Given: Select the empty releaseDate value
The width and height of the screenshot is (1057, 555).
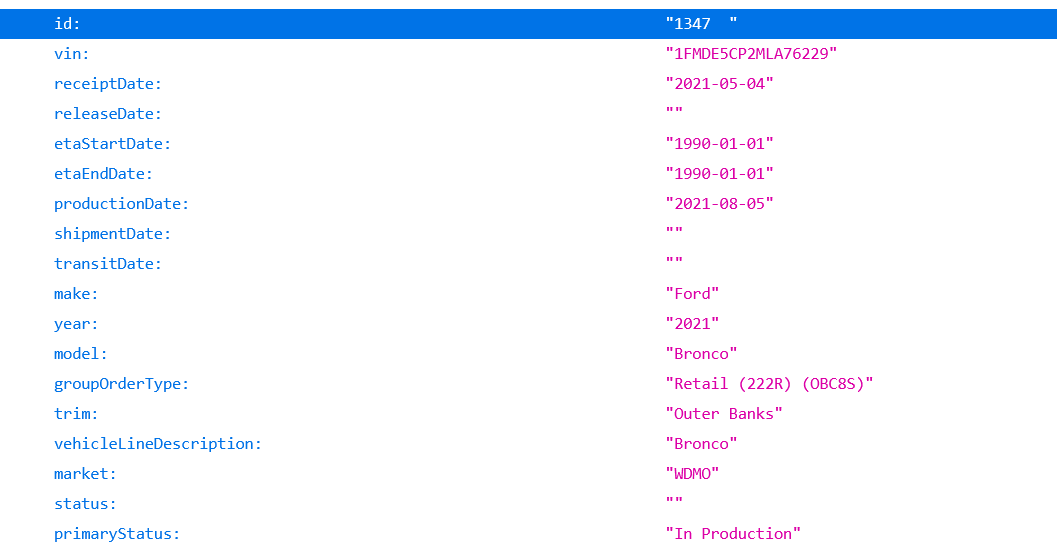Looking at the screenshot, I should (x=674, y=111).
